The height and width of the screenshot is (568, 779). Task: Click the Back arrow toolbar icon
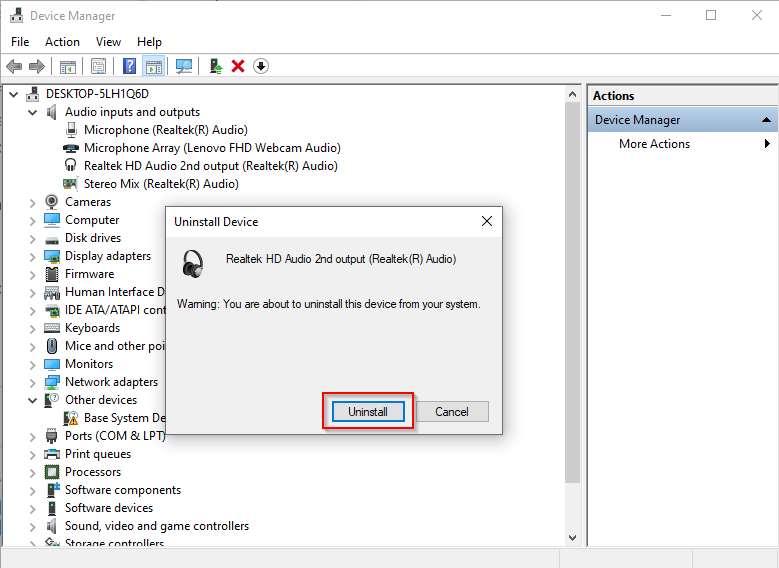pos(14,66)
